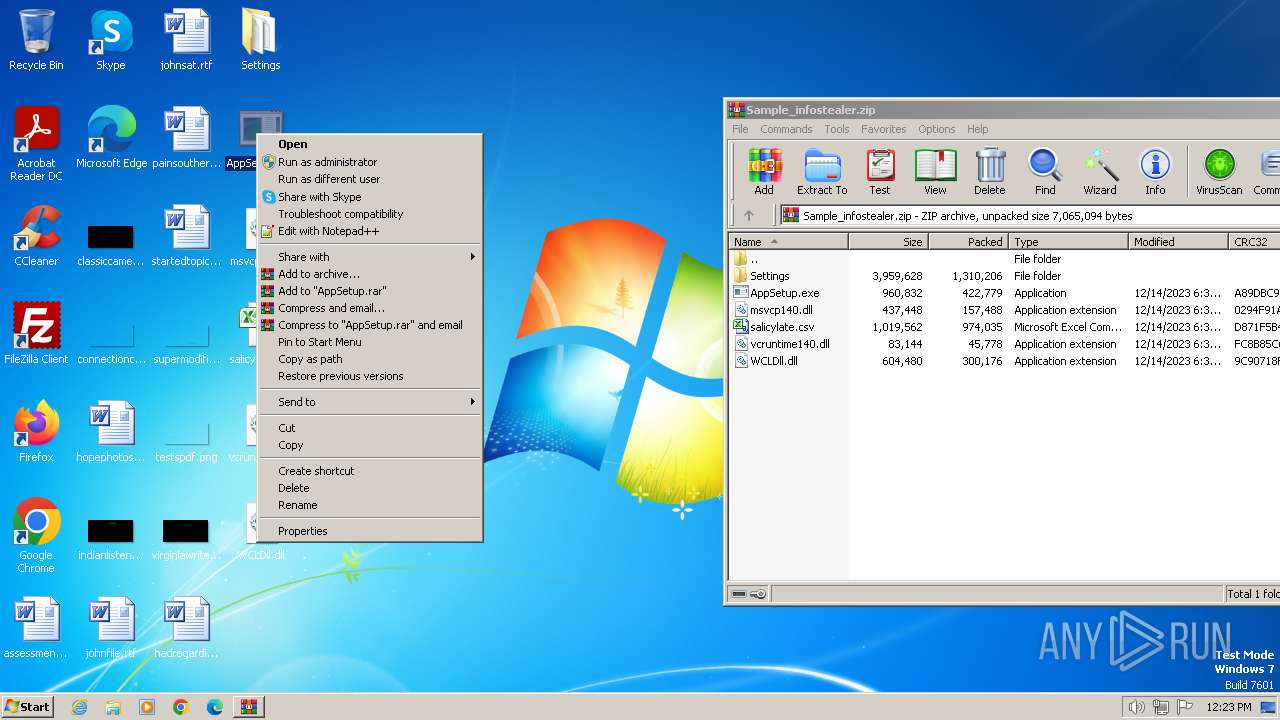Open Windows Media Player from taskbar

(x=147, y=707)
